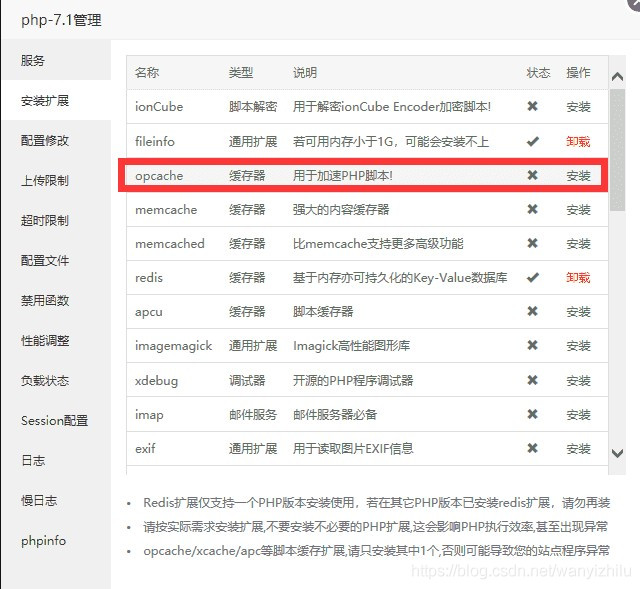This screenshot has width=640, height=589.
Task: Uninstall the redis extension
Action: pos(578,277)
